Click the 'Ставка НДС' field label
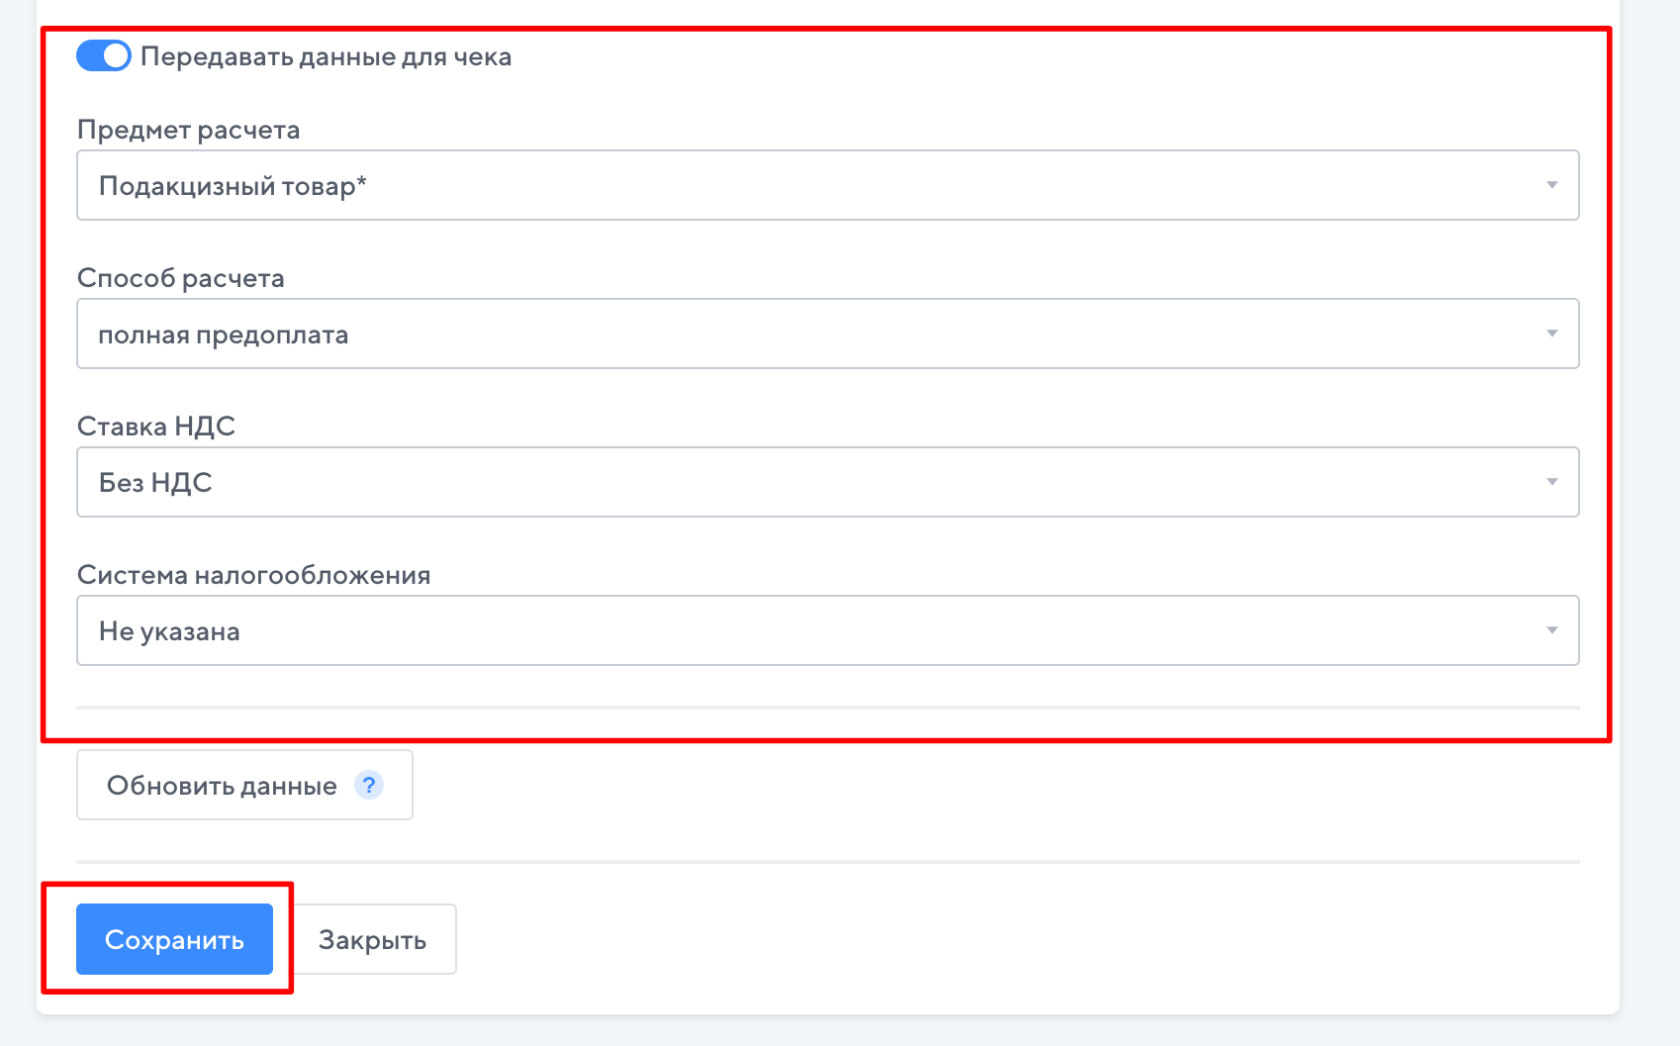This screenshot has height=1046, width=1680. pyautogui.click(x=156, y=426)
